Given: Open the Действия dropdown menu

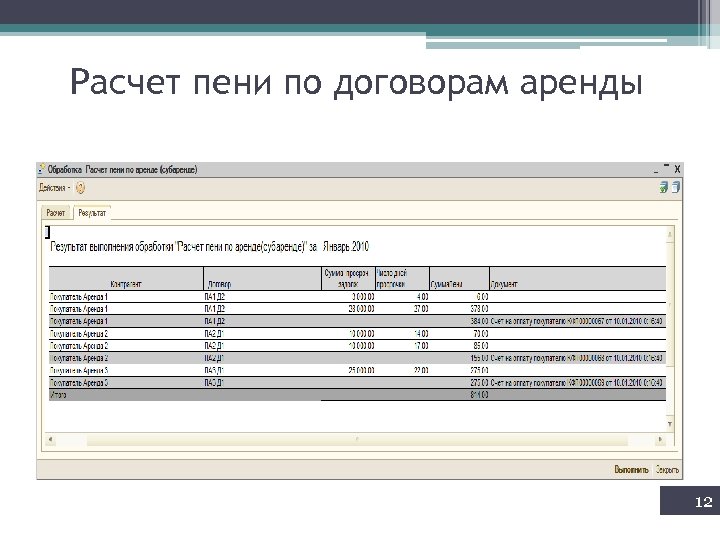Looking at the screenshot, I should pyautogui.click(x=55, y=188).
